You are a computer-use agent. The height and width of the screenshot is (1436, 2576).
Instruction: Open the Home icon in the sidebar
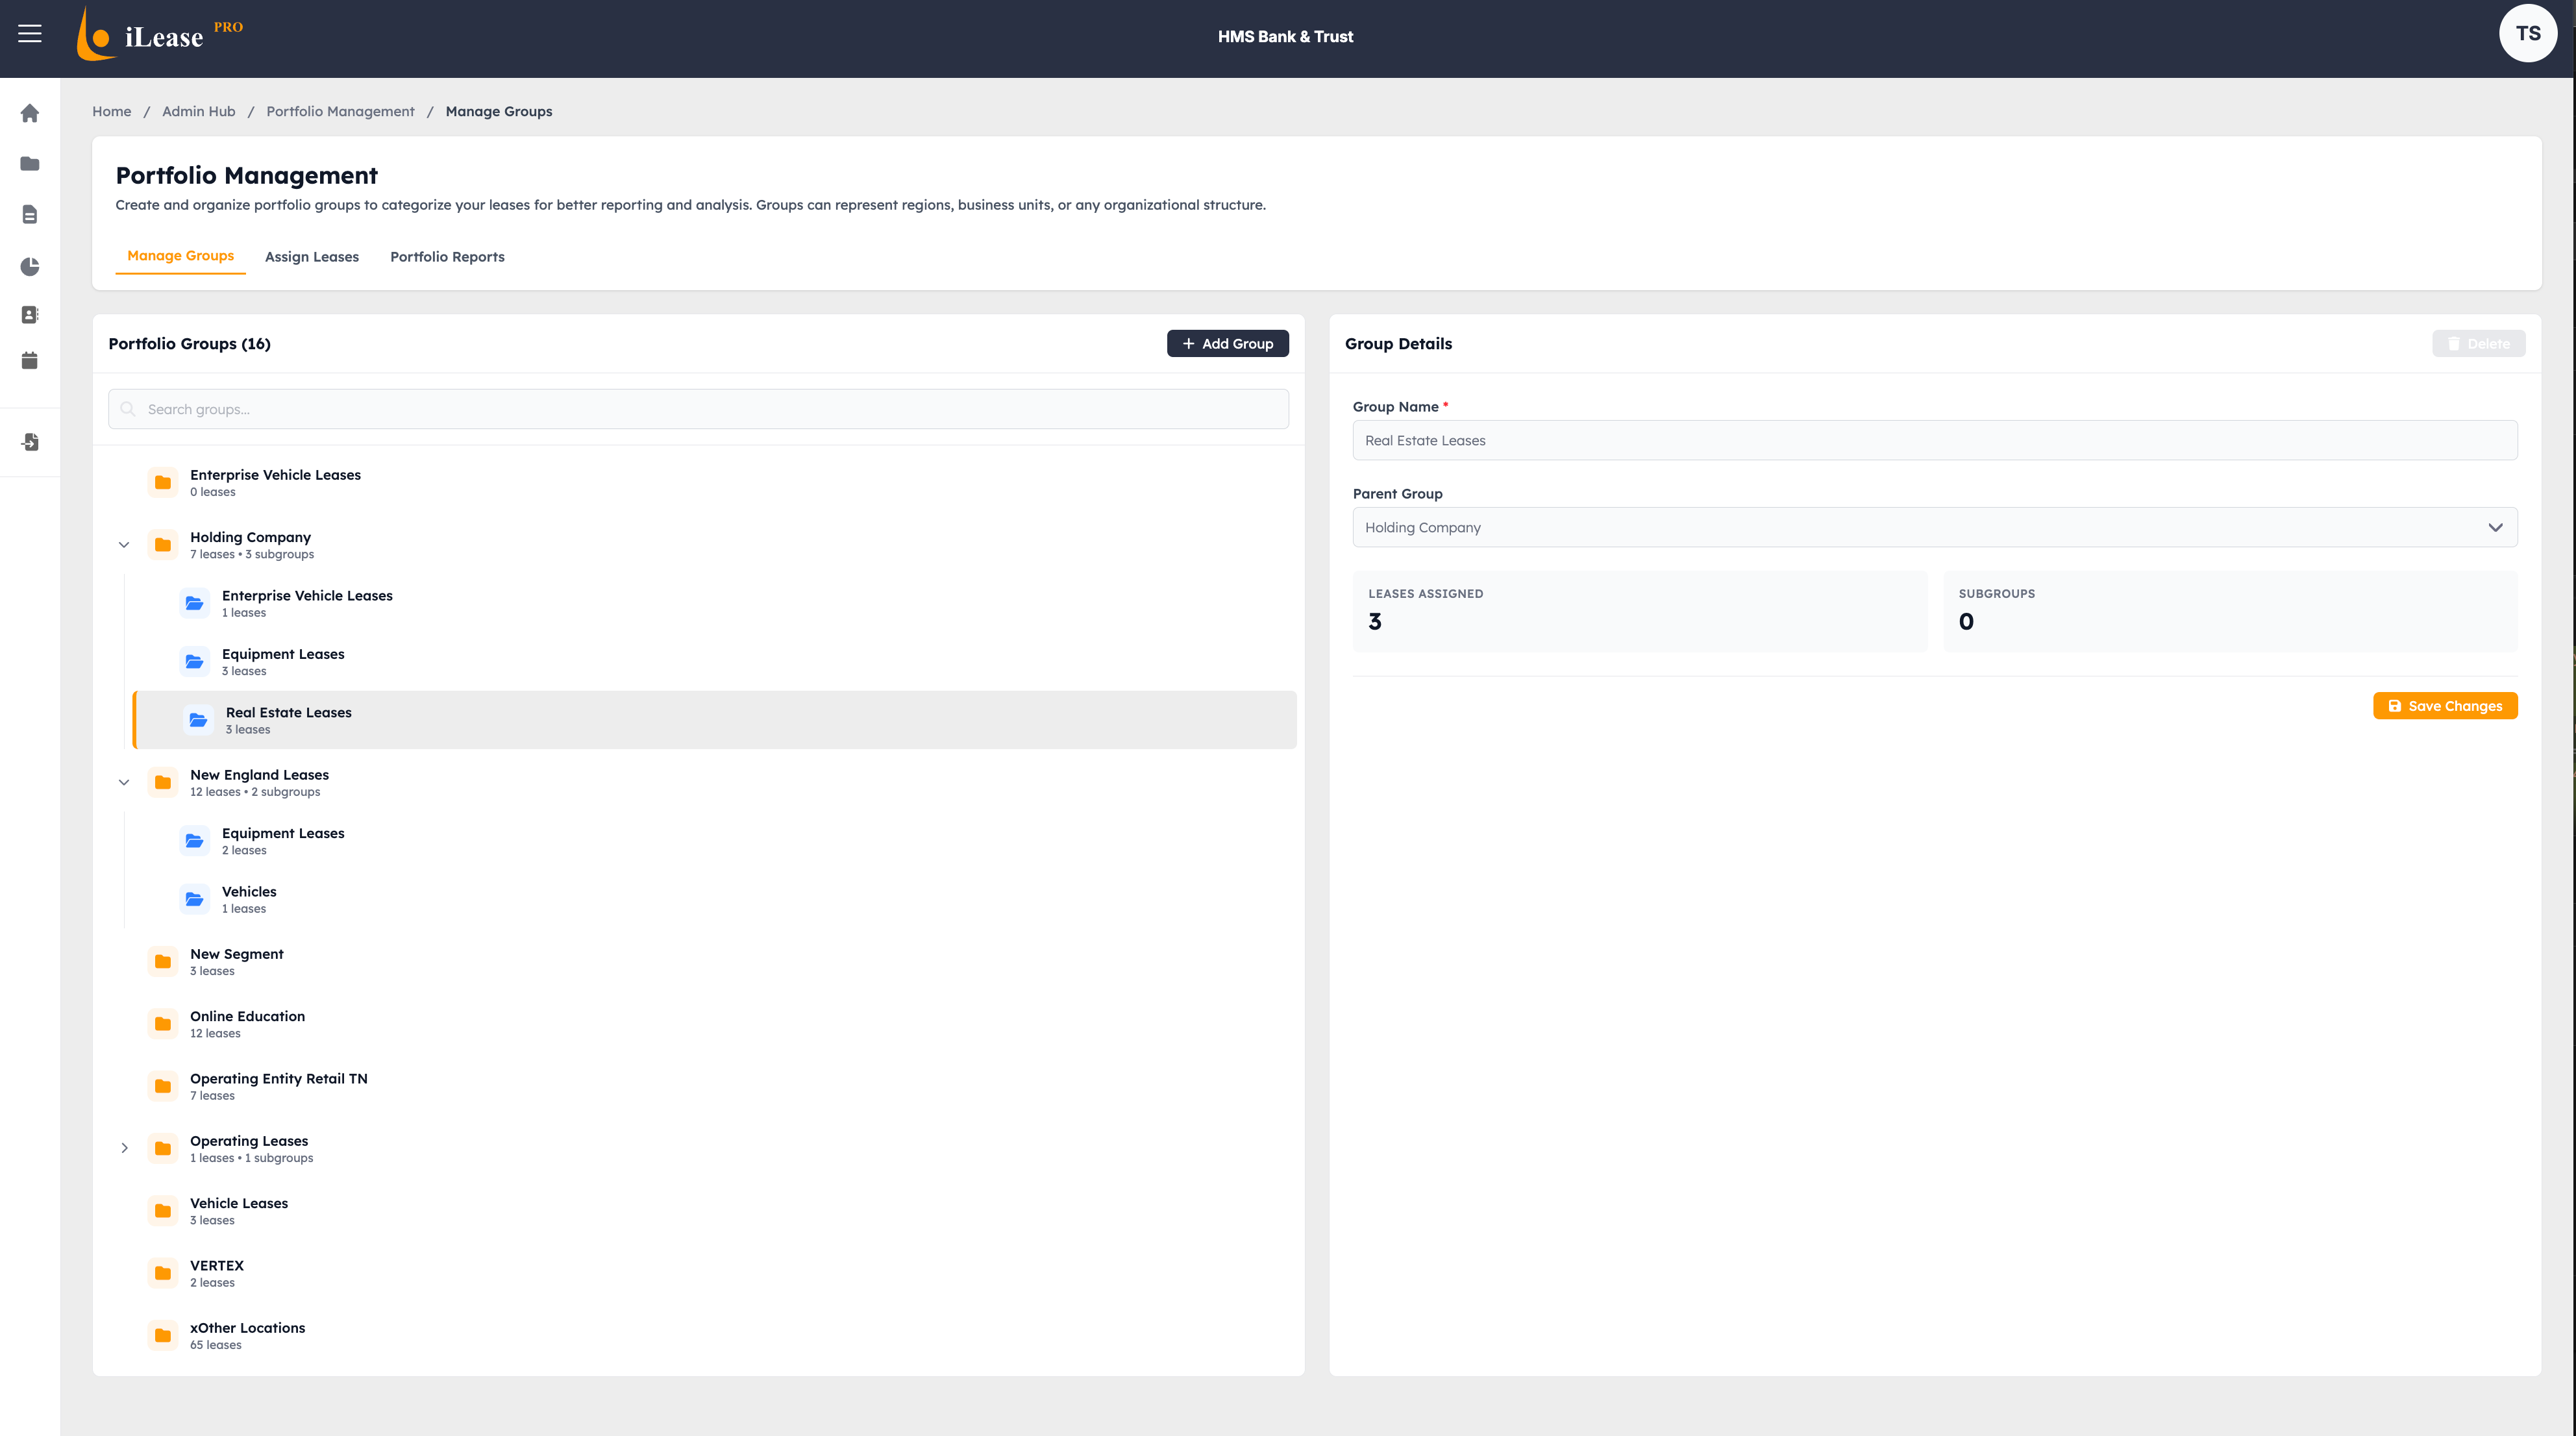[30, 113]
